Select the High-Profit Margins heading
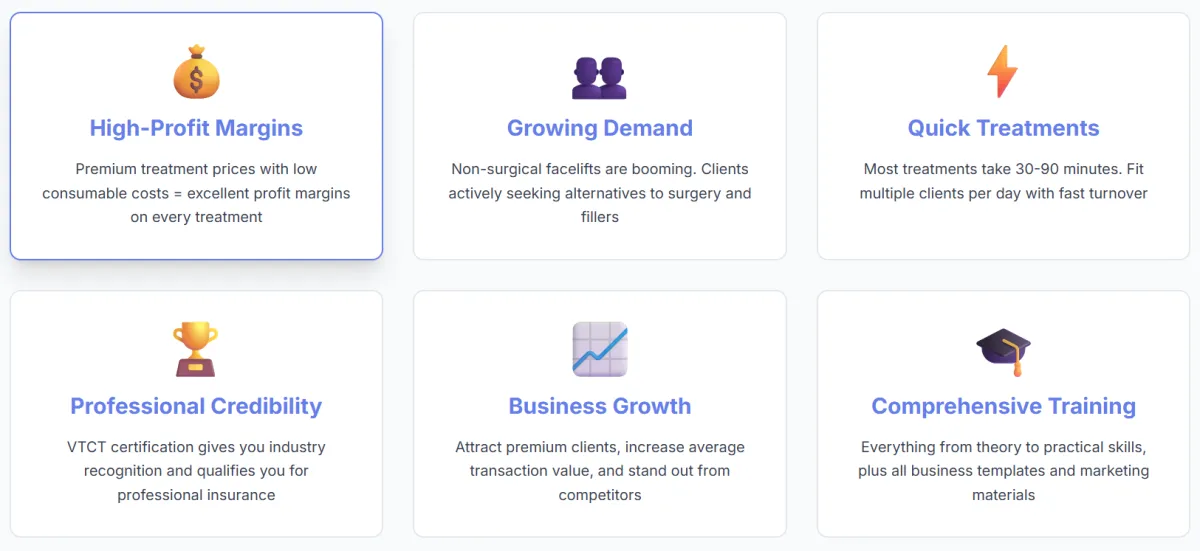Screen dimensions: 1200x551 pyautogui.click(x=196, y=128)
